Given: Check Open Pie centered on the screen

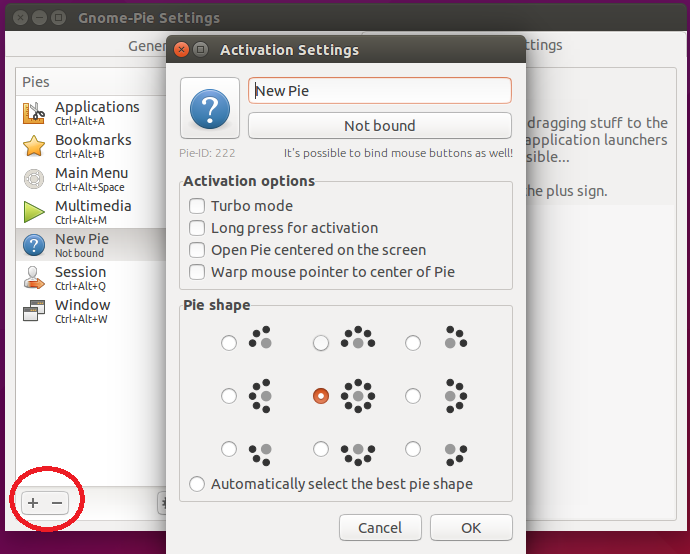Looking at the screenshot, I should click(197, 249).
